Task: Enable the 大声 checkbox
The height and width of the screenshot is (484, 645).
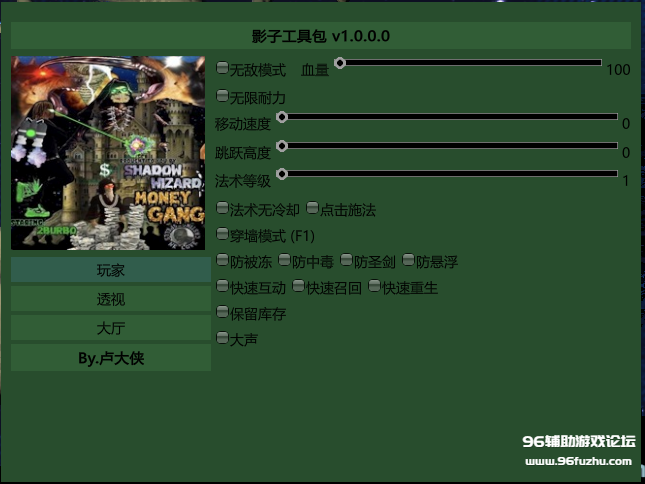Action: point(223,338)
